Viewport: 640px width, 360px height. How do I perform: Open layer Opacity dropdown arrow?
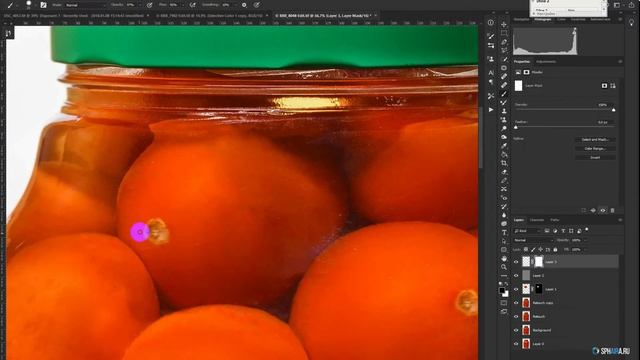coord(586,240)
